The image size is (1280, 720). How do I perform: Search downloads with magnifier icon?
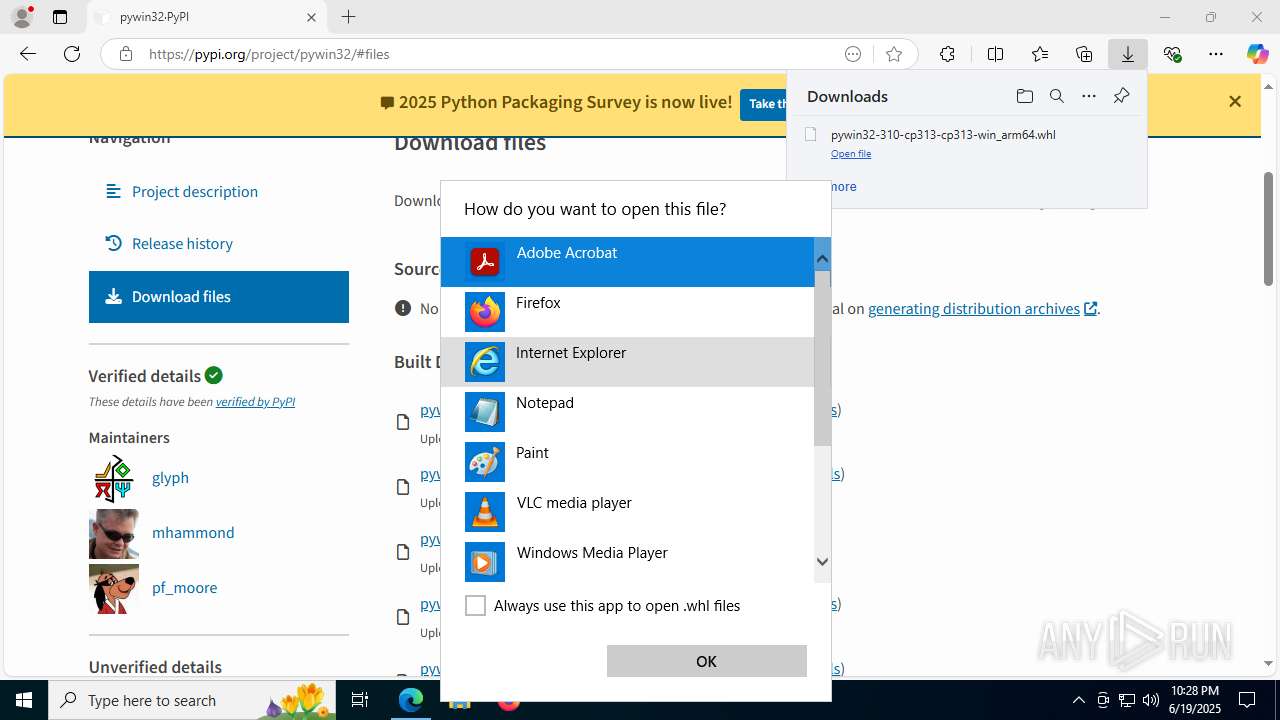(x=1056, y=96)
